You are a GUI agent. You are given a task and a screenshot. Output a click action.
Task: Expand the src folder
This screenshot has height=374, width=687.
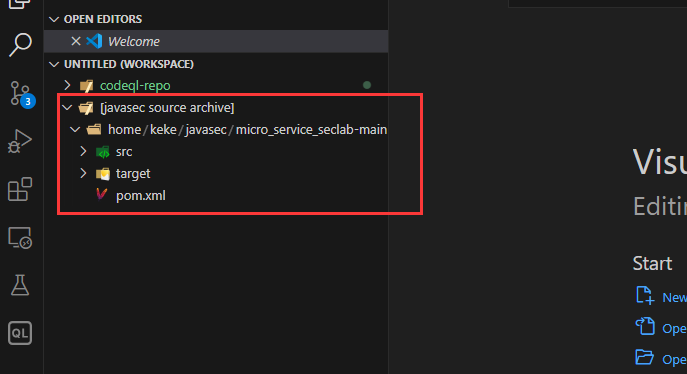tap(83, 152)
